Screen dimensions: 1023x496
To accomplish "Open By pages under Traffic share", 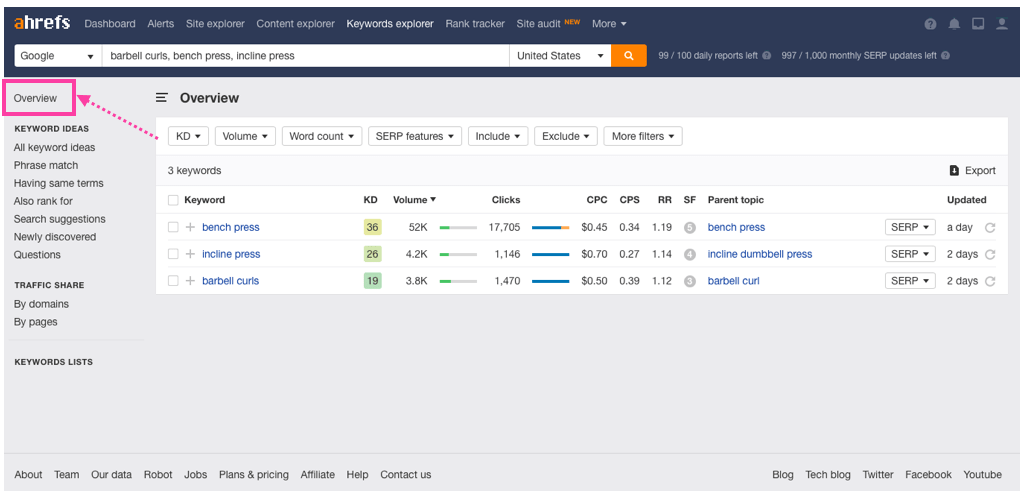I will coord(35,322).
